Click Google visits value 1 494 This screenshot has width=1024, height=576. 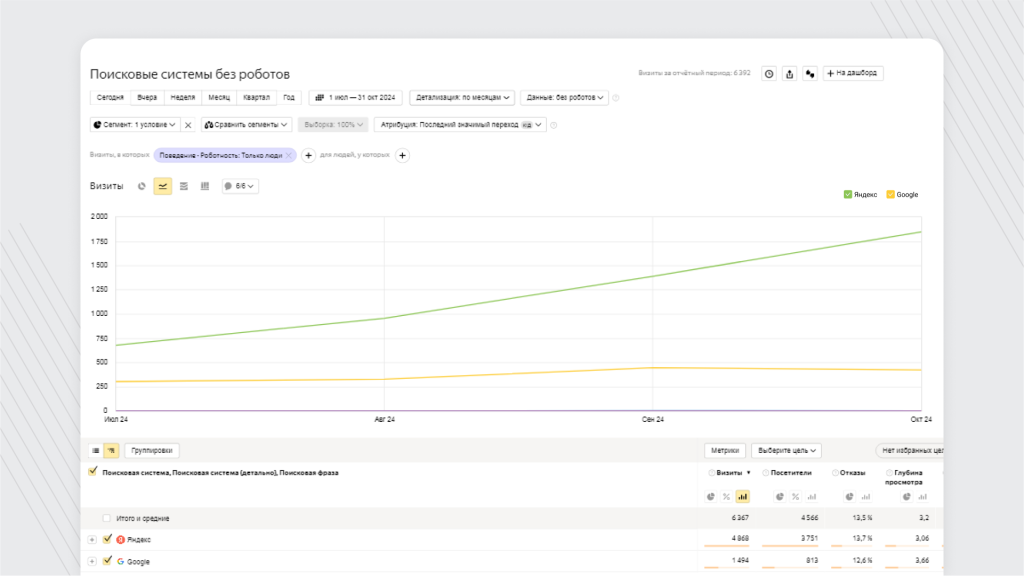(x=740, y=560)
